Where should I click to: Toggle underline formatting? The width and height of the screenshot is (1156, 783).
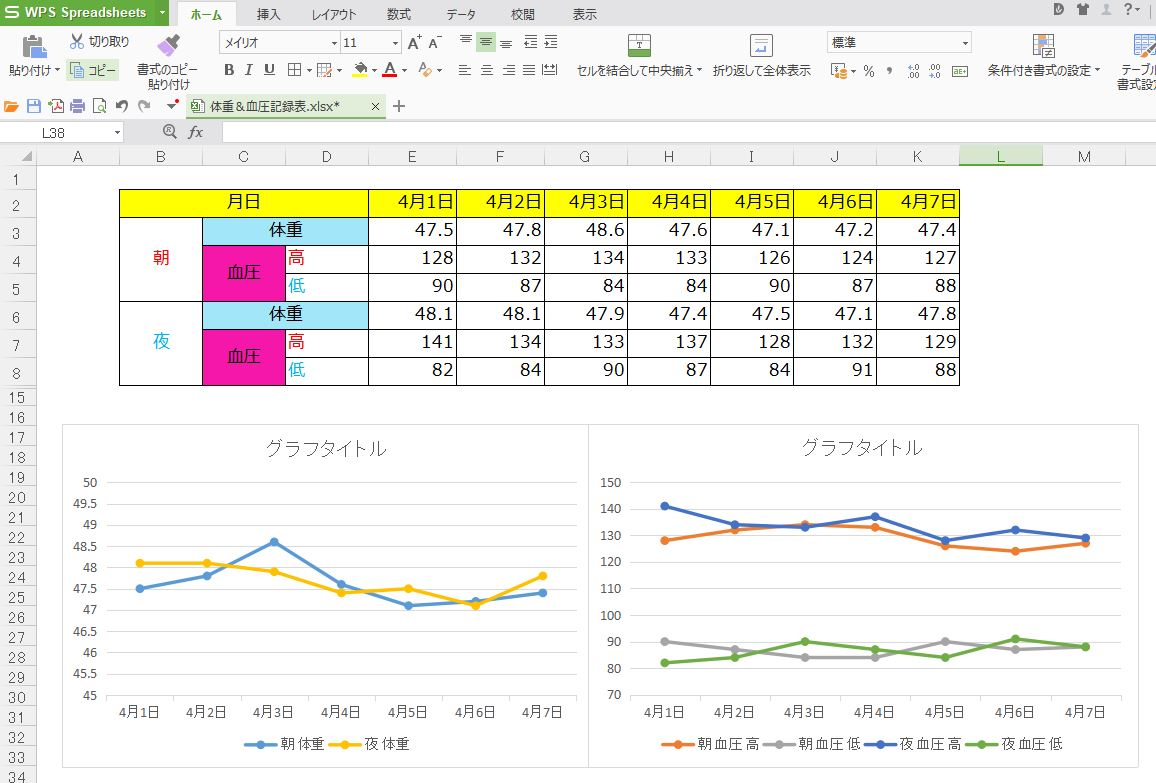(x=269, y=70)
